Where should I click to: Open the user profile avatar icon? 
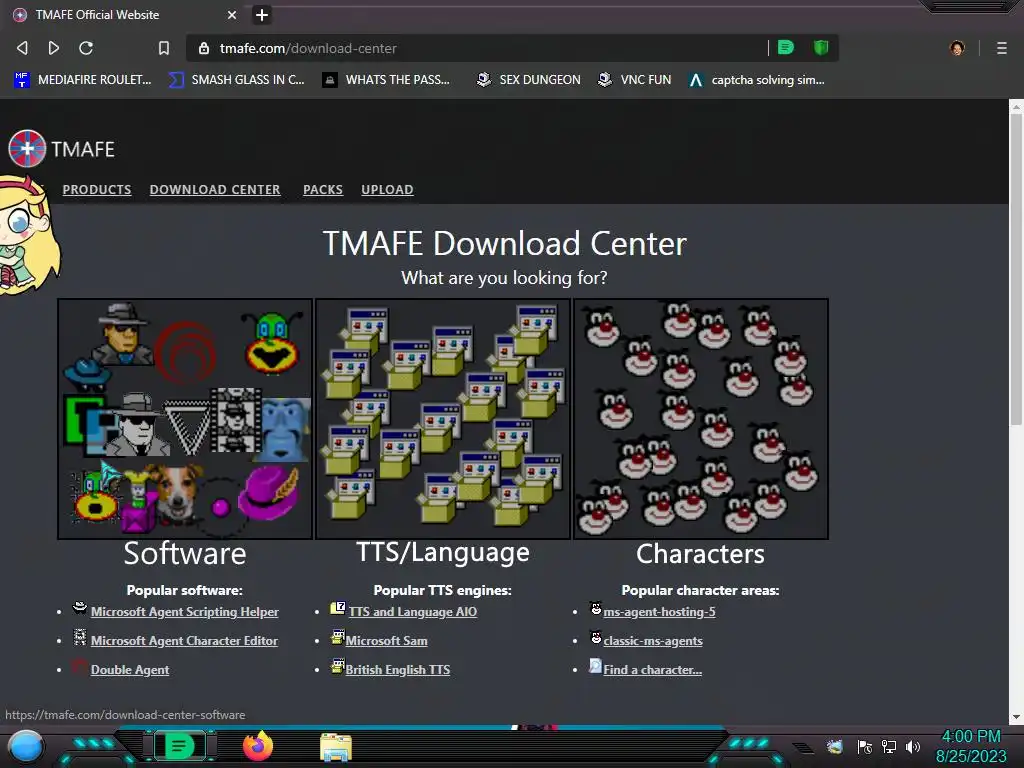(957, 48)
